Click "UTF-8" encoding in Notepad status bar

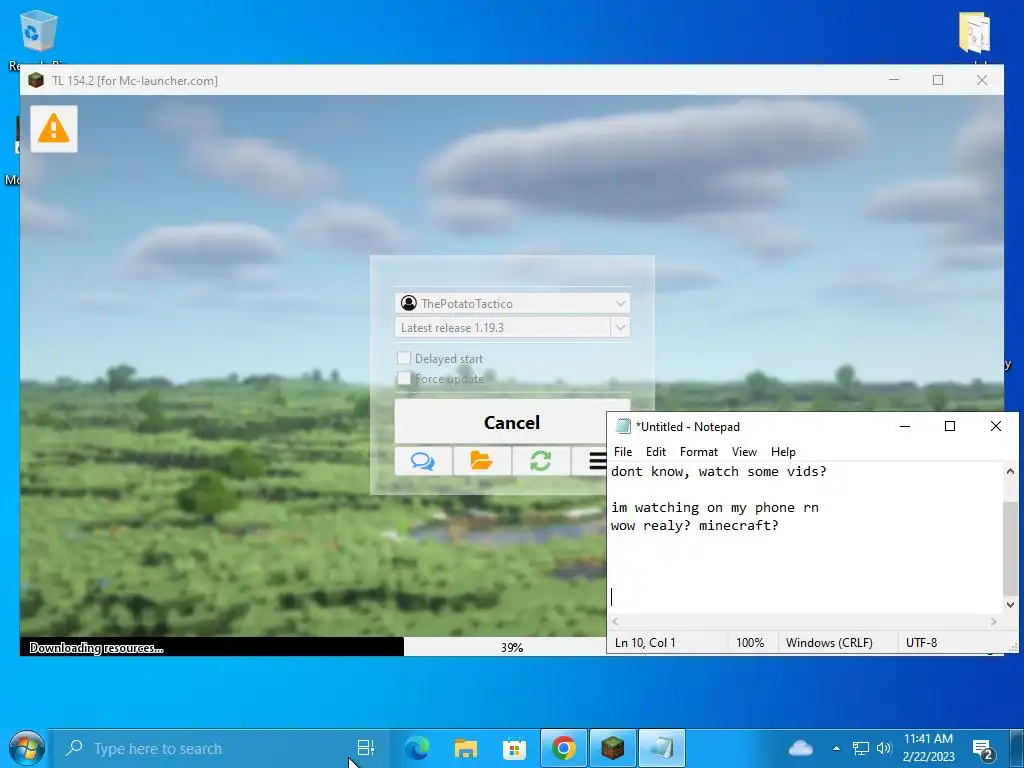point(921,643)
